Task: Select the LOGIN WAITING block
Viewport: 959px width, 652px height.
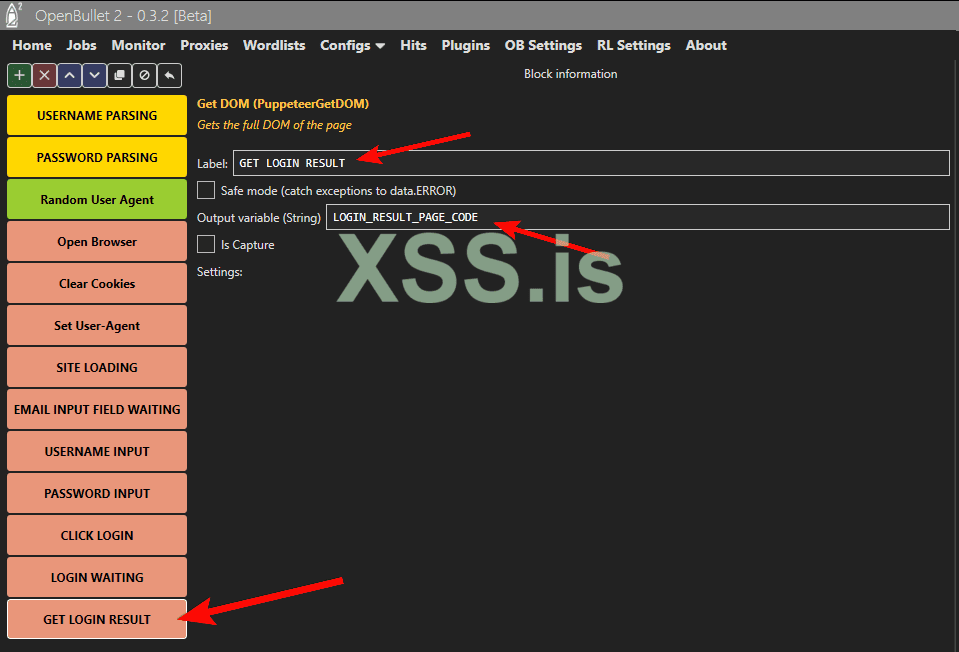Action: tap(97, 577)
